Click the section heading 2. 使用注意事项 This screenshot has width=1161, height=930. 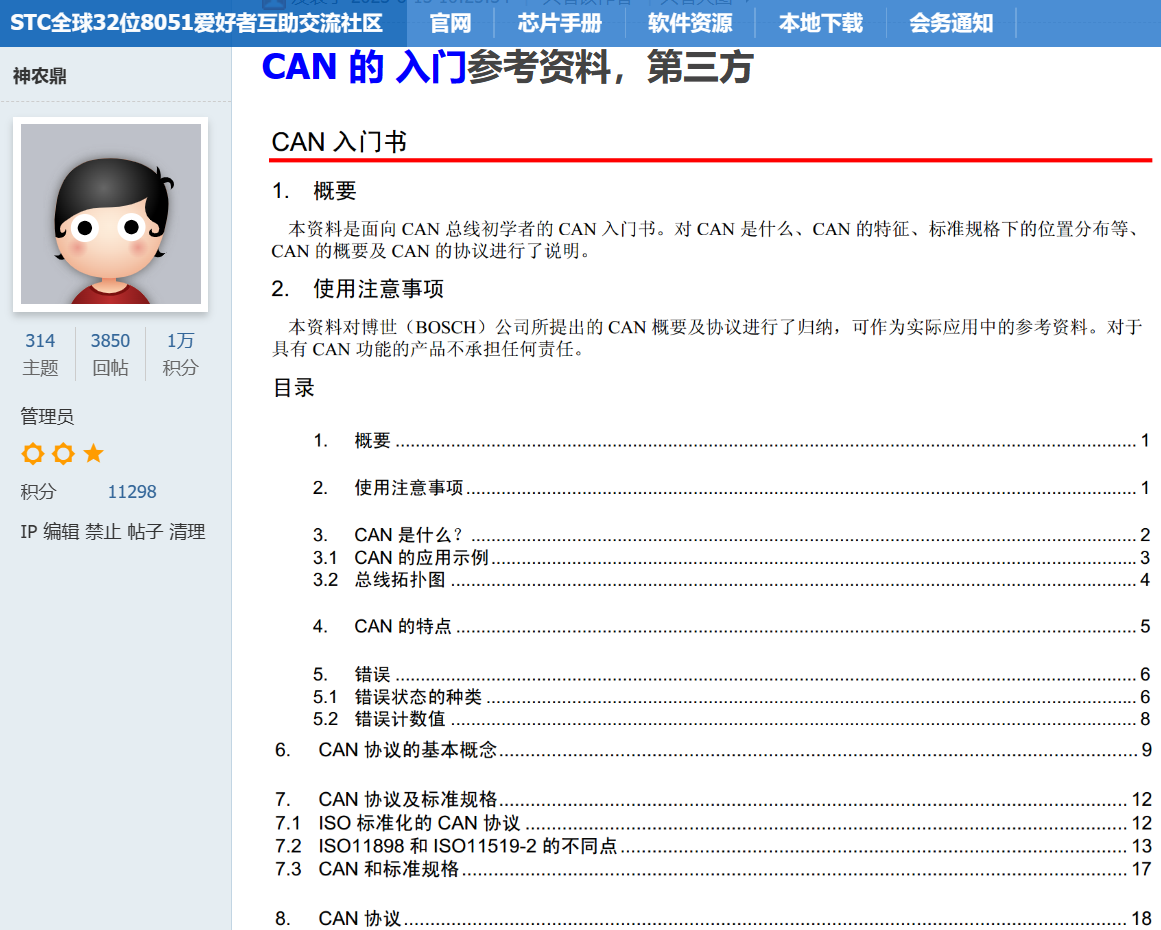tap(358, 288)
